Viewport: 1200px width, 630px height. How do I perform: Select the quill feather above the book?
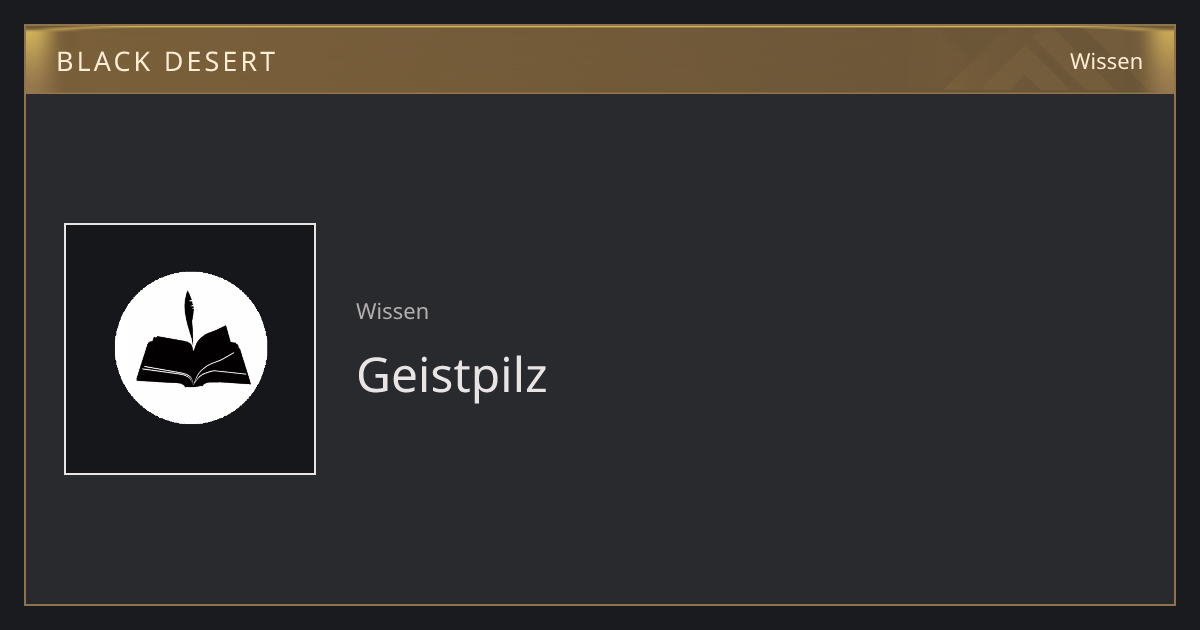187,316
